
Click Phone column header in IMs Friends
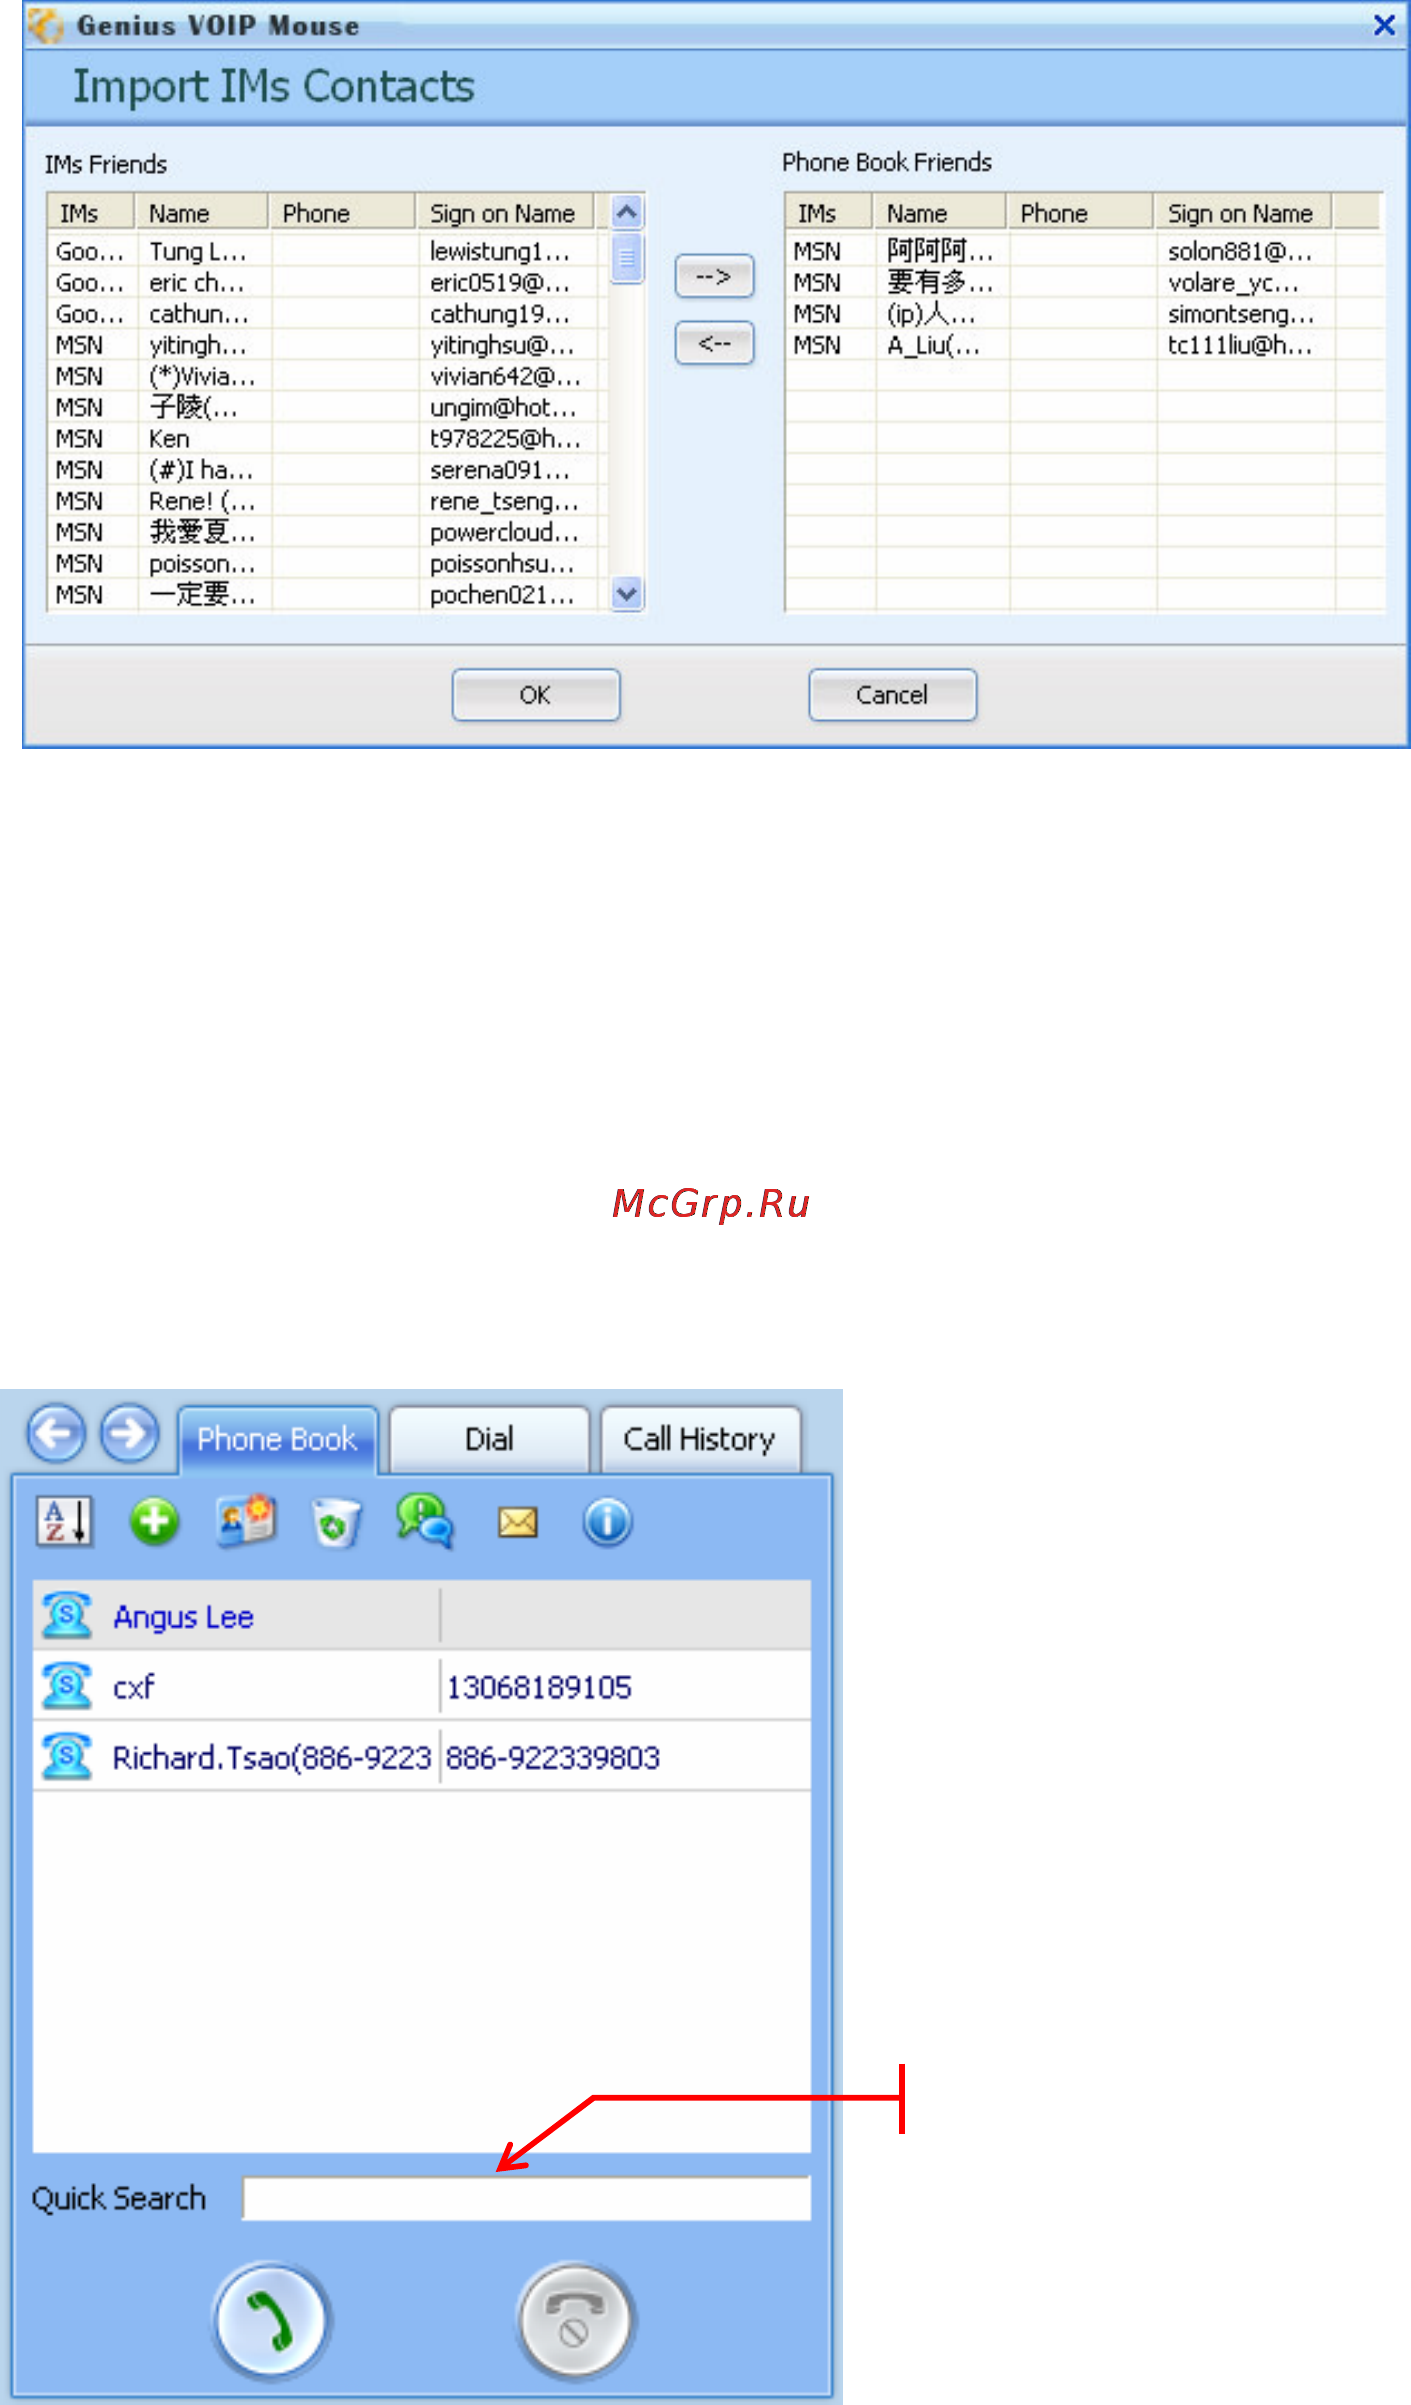tap(342, 213)
